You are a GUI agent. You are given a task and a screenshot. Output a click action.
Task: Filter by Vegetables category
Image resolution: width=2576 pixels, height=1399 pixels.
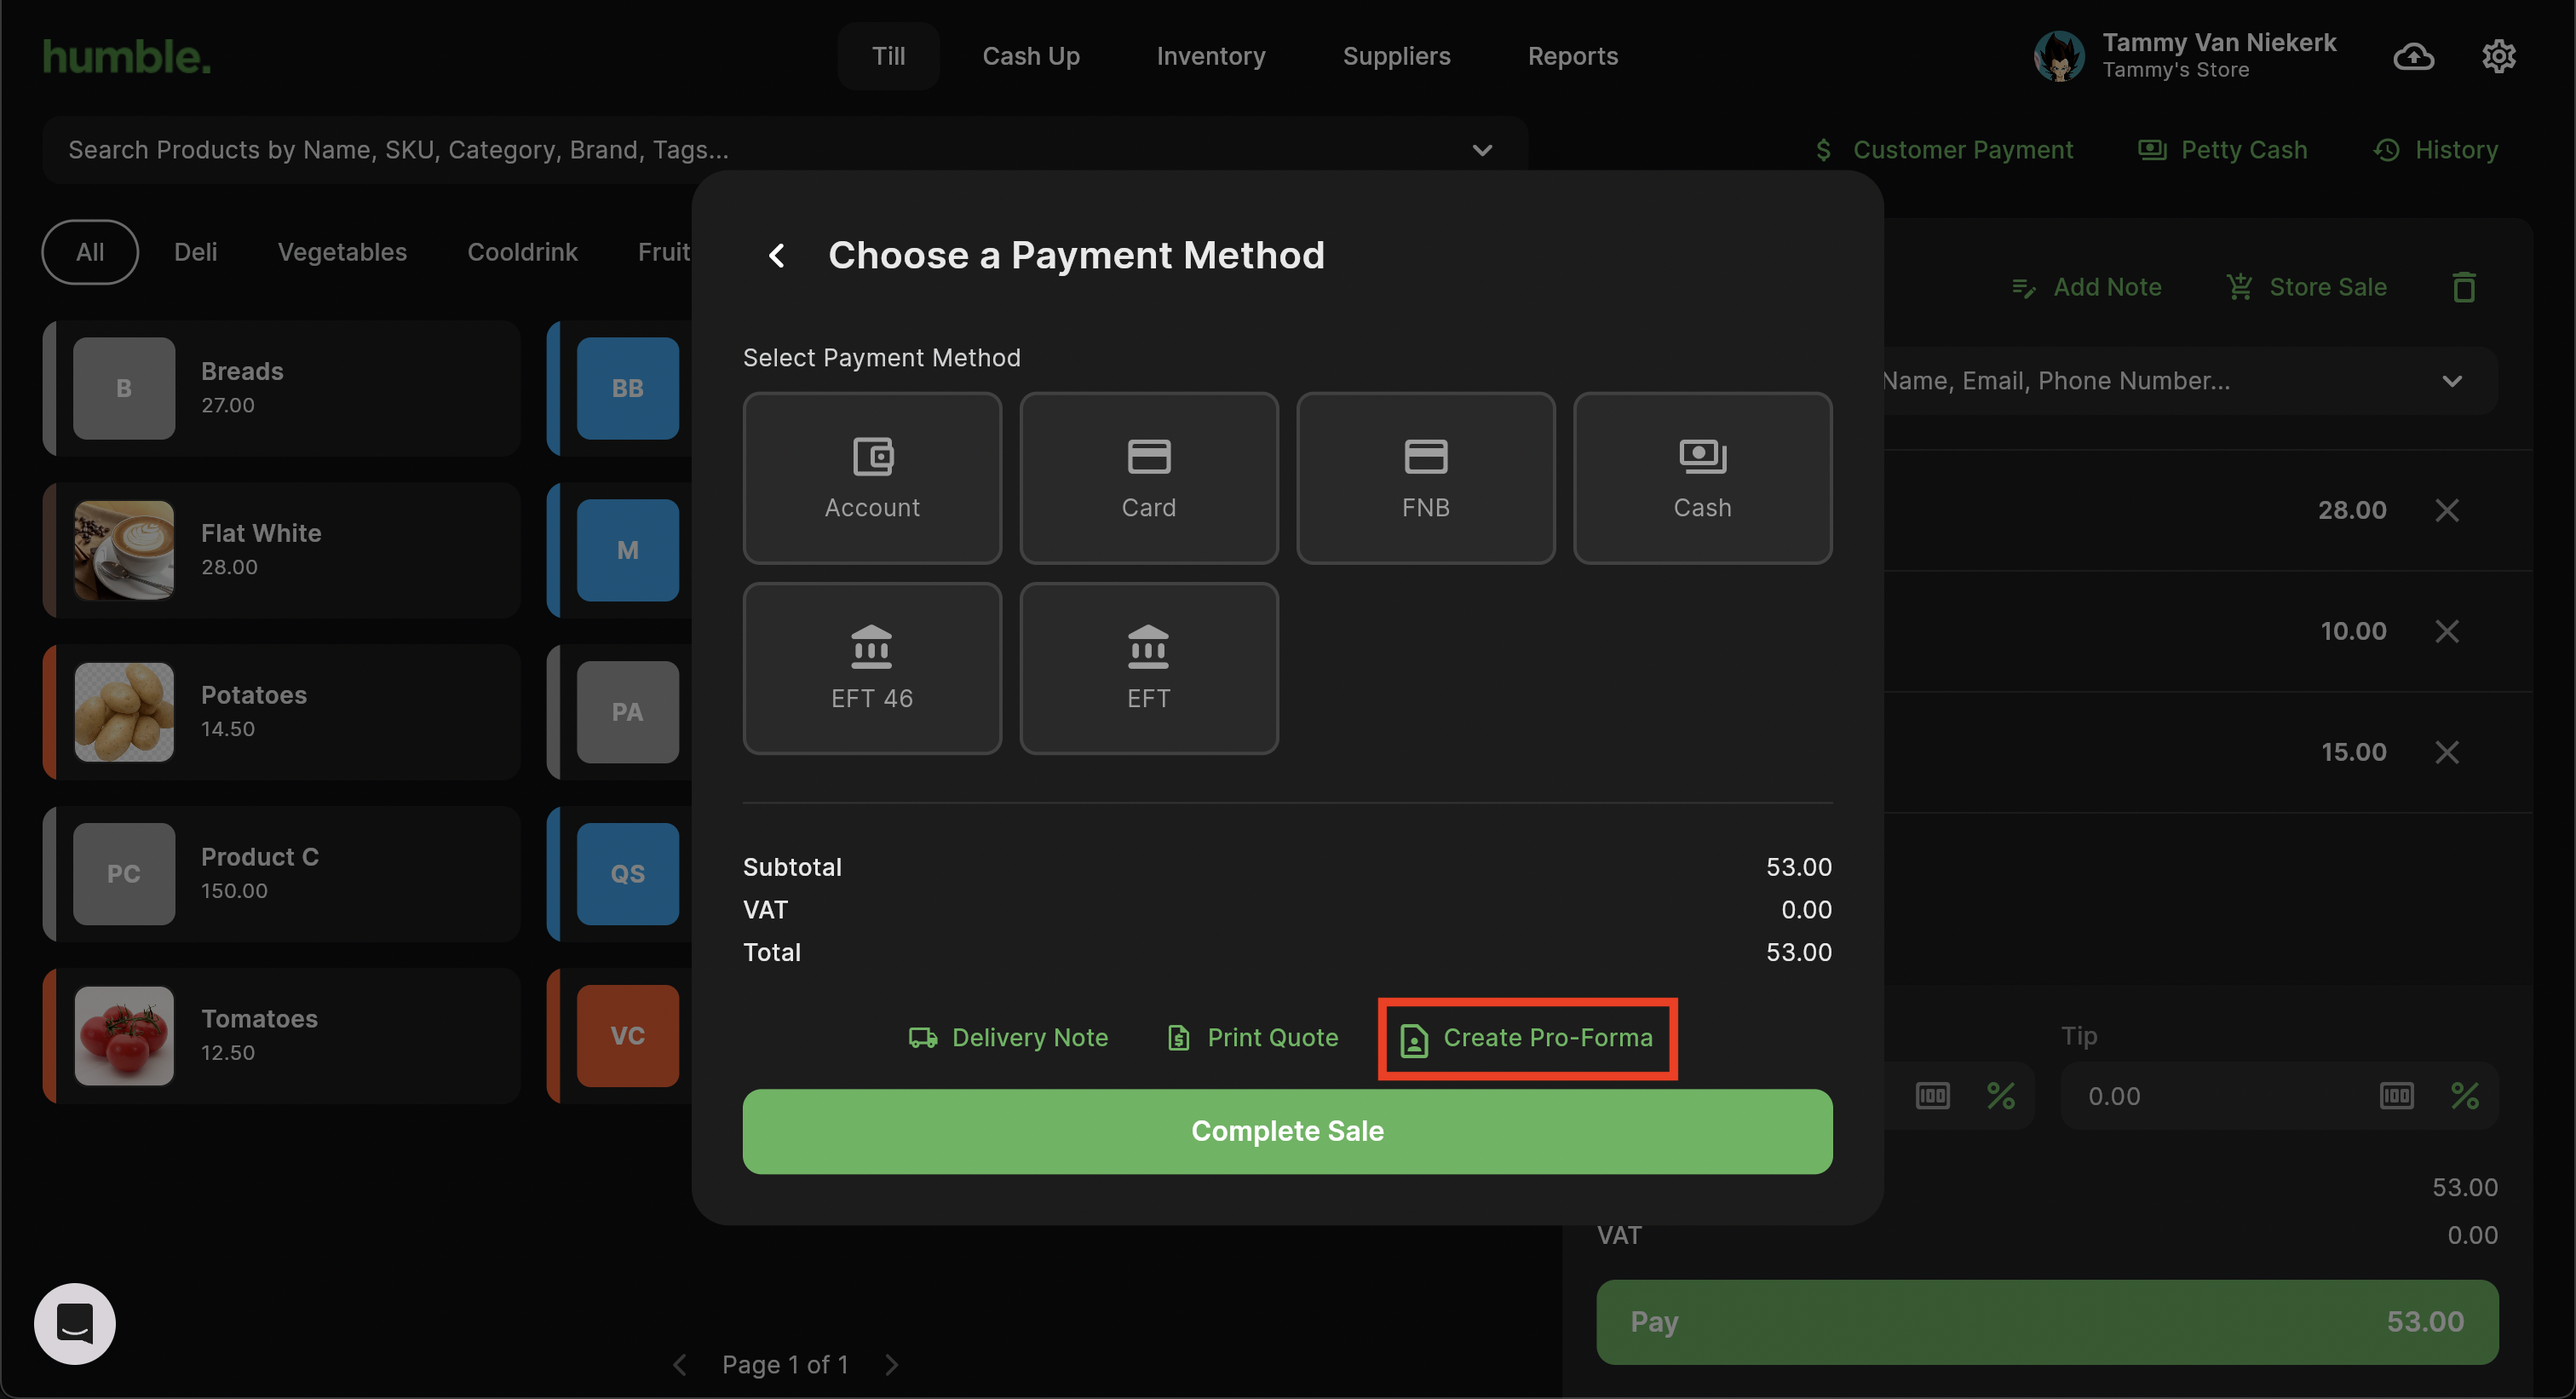342,252
